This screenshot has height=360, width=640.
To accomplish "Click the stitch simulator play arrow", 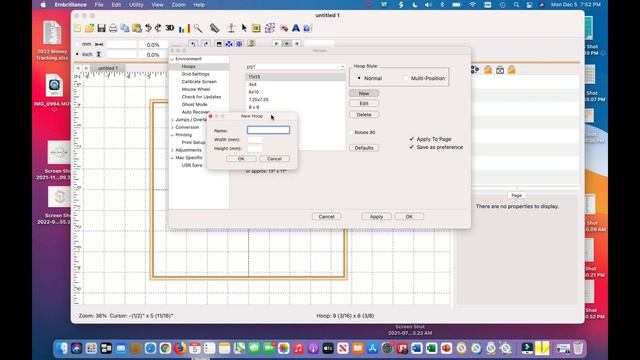I will click(276, 44).
